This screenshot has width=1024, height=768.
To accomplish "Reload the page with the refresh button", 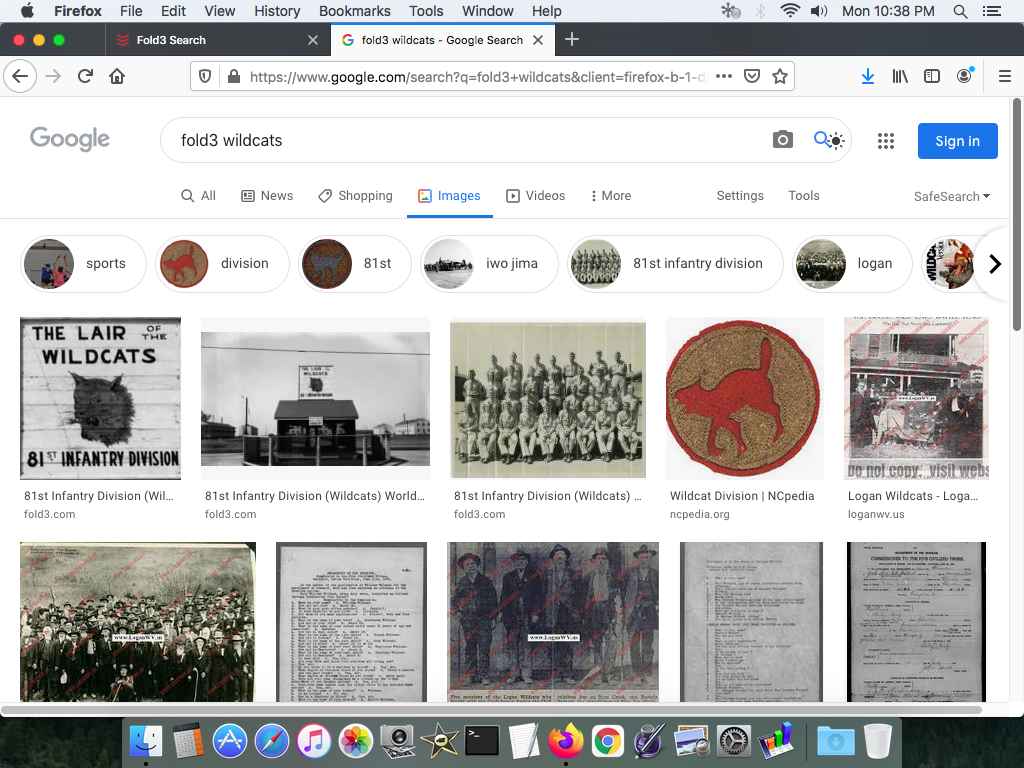I will tap(86, 76).
